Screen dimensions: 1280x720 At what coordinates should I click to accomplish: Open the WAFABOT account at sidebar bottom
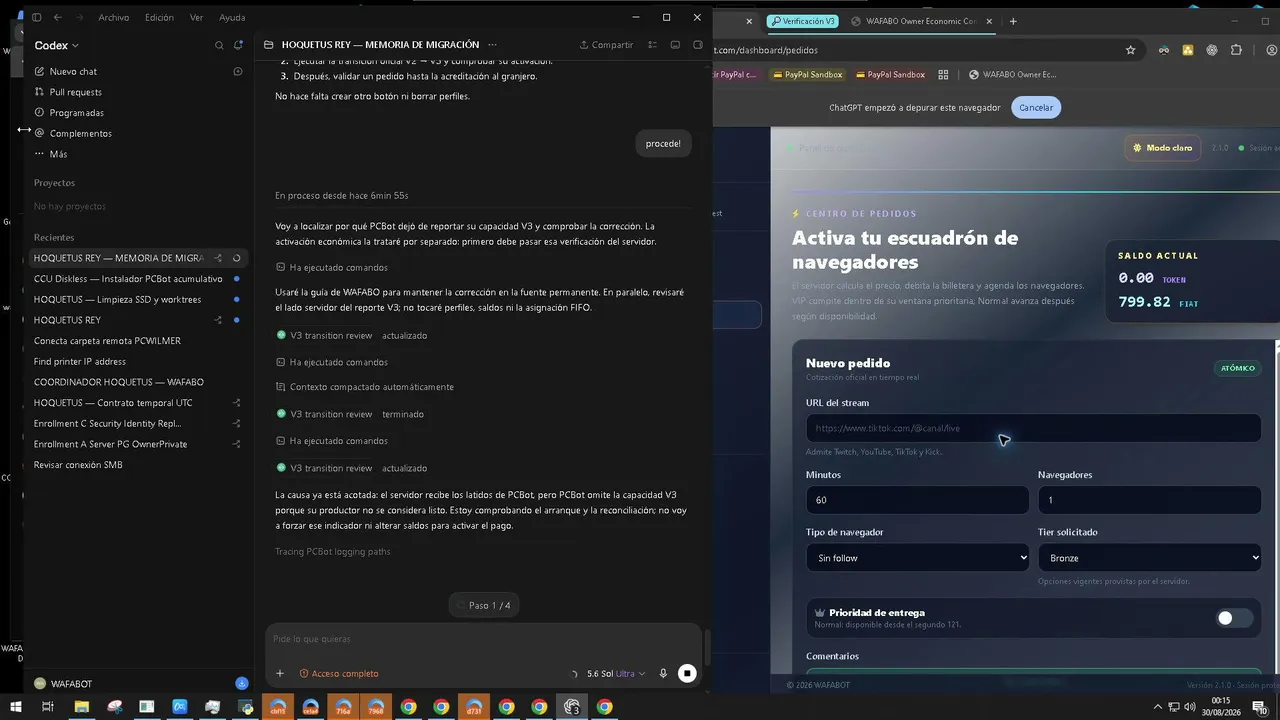63,684
